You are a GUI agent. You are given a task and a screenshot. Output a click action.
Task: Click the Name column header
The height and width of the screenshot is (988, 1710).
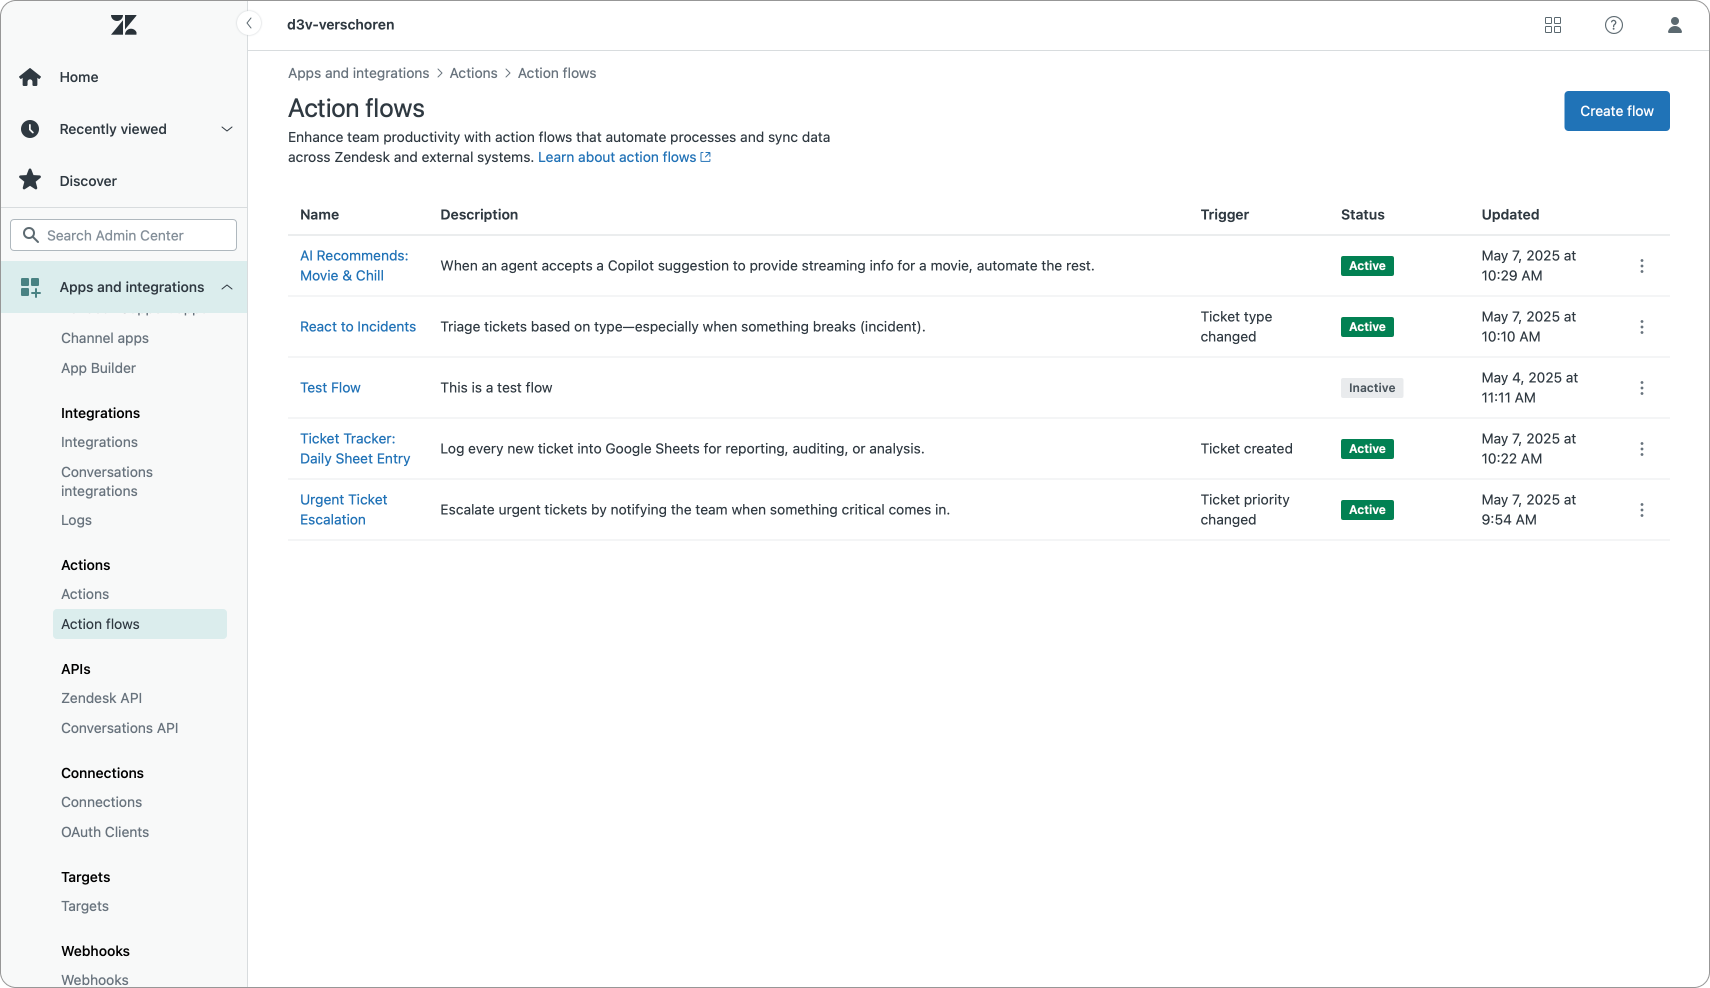coord(319,215)
